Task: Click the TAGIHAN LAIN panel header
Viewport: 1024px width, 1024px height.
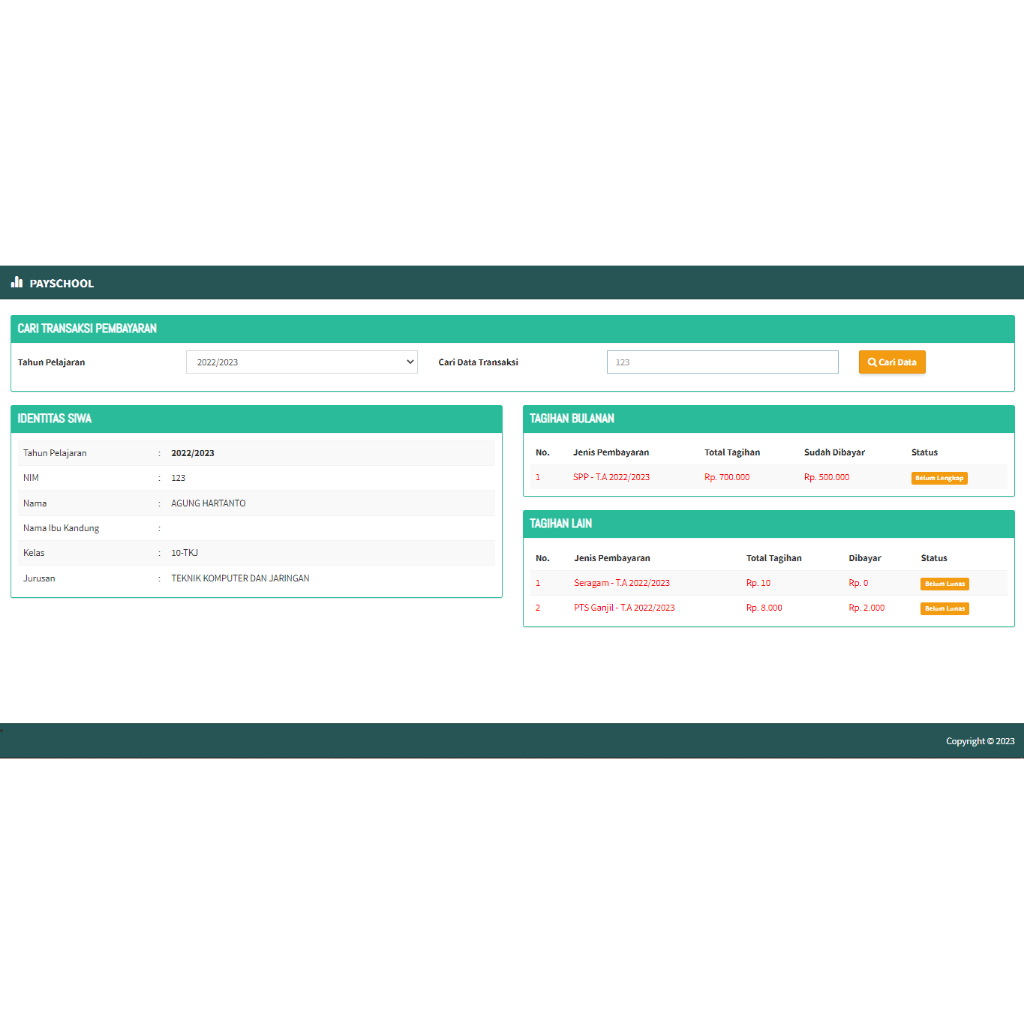Action: (769, 524)
